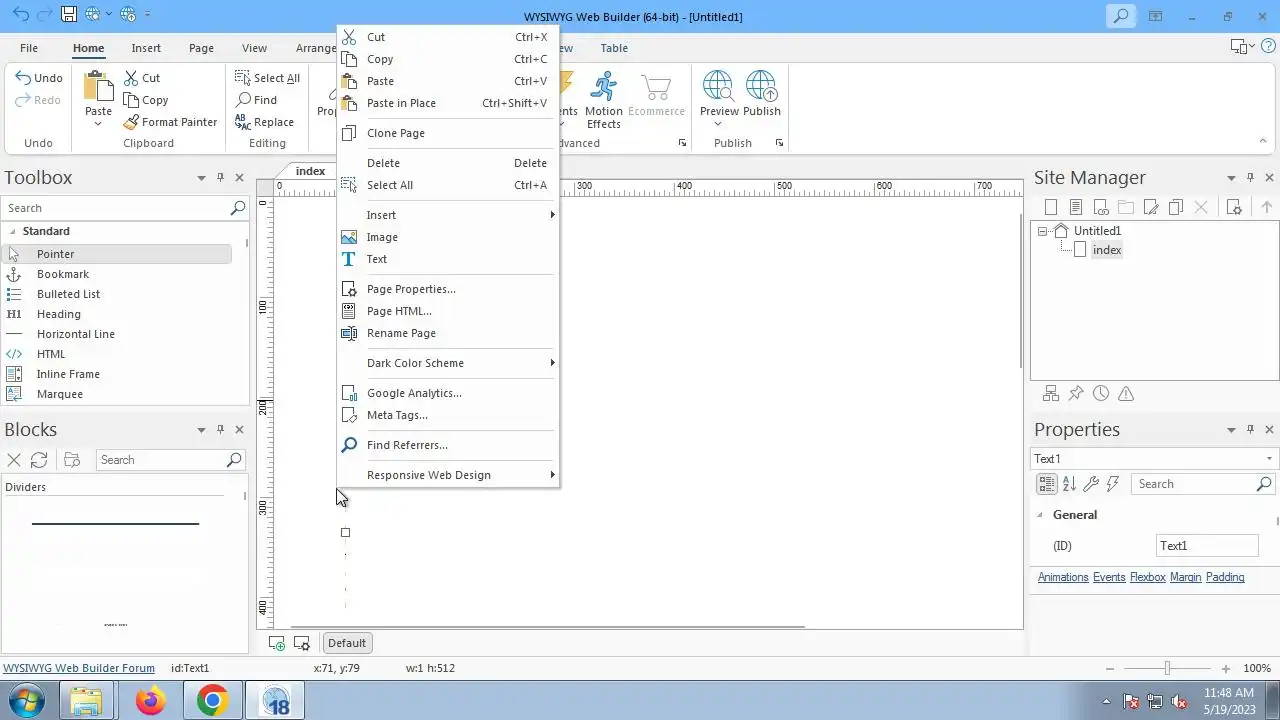
Task: Open Find in the Editing group
Action: coord(257,100)
